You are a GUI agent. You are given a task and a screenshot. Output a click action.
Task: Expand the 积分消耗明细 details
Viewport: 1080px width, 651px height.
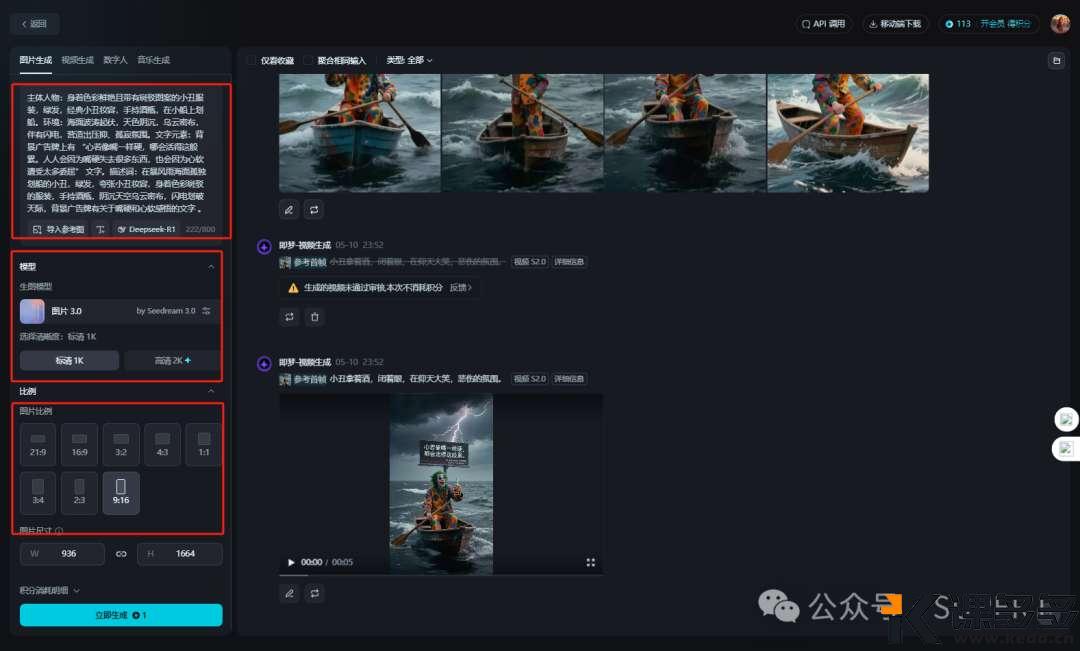click(x=50, y=591)
